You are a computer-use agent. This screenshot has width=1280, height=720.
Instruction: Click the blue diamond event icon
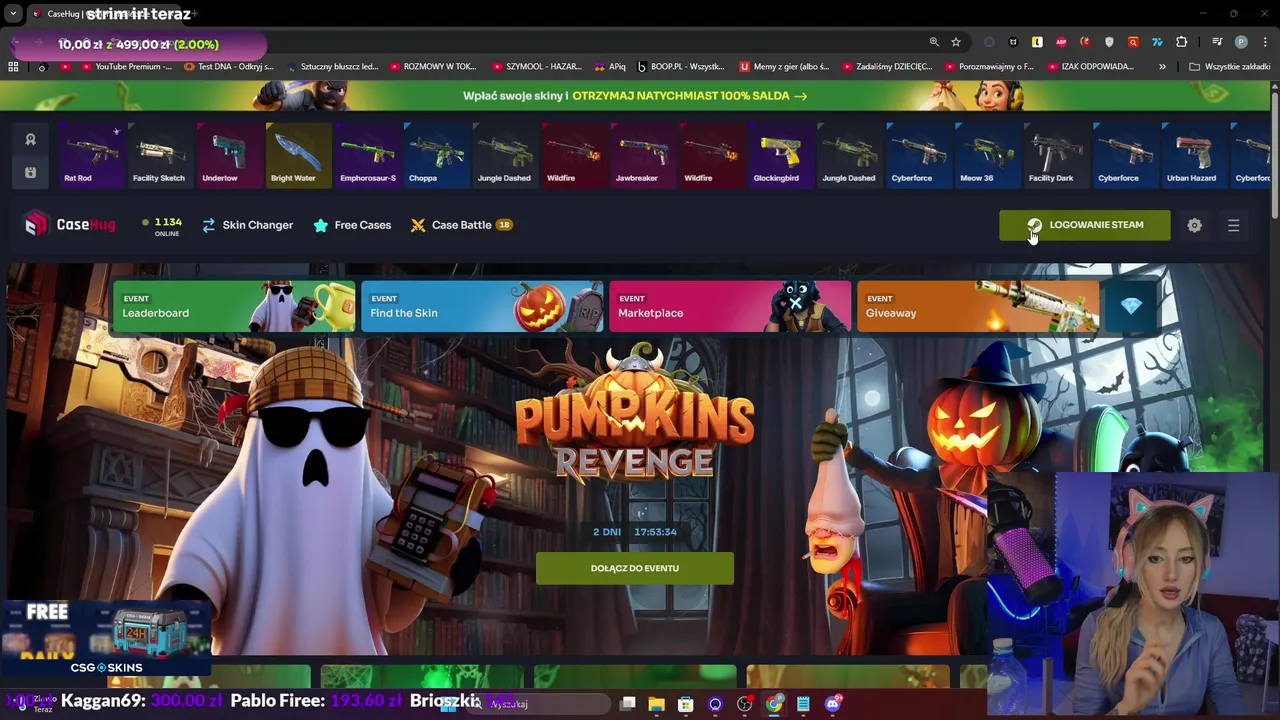[x=1131, y=306]
